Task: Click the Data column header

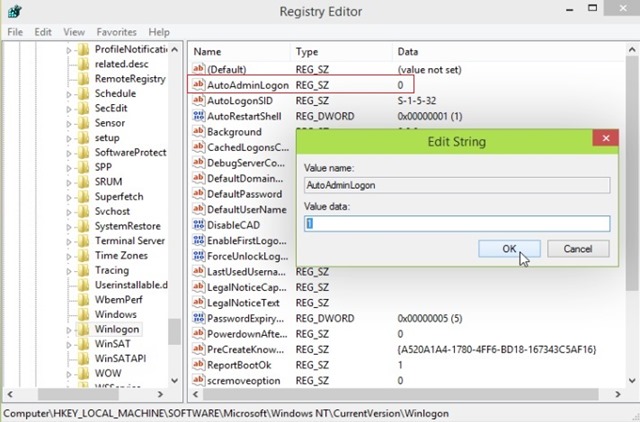Action: click(x=508, y=52)
